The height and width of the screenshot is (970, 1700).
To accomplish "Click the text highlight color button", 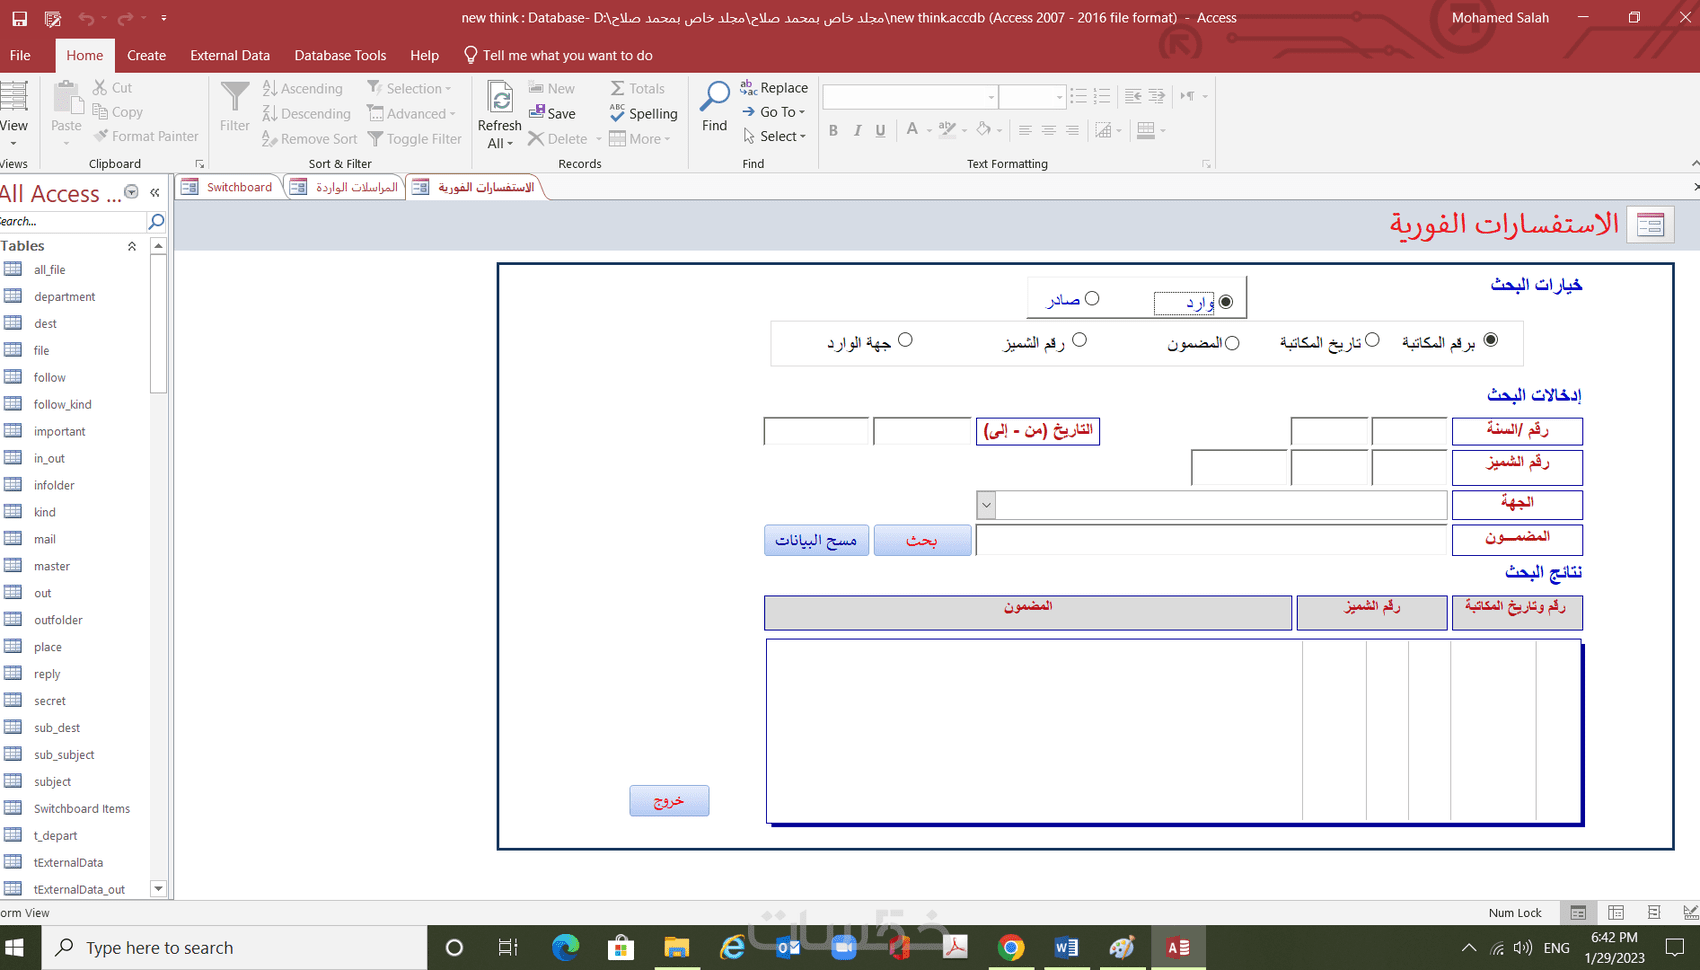I will (947, 130).
